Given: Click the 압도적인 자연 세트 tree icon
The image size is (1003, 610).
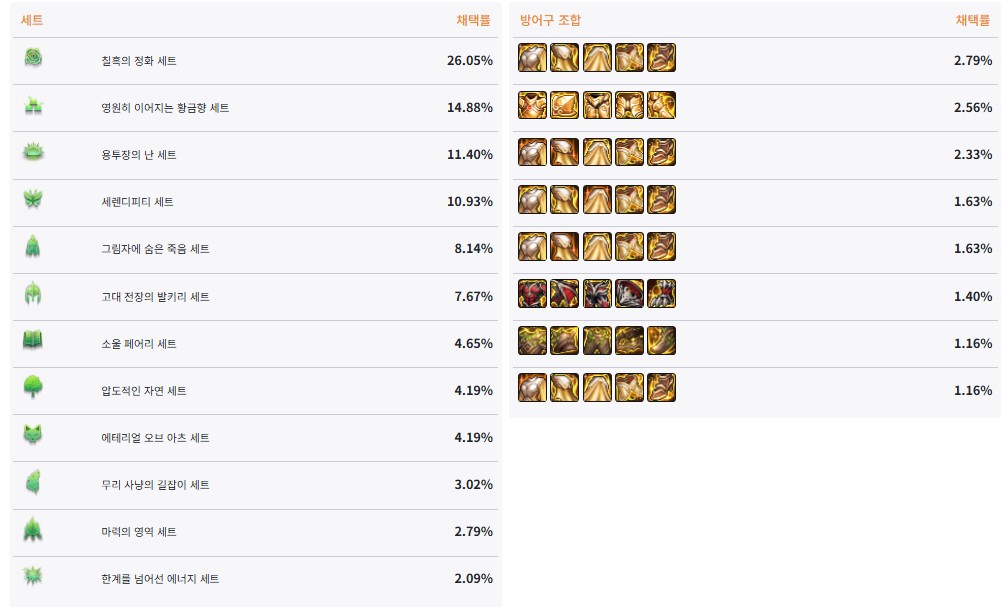Looking at the screenshot, I should [33, 388].
